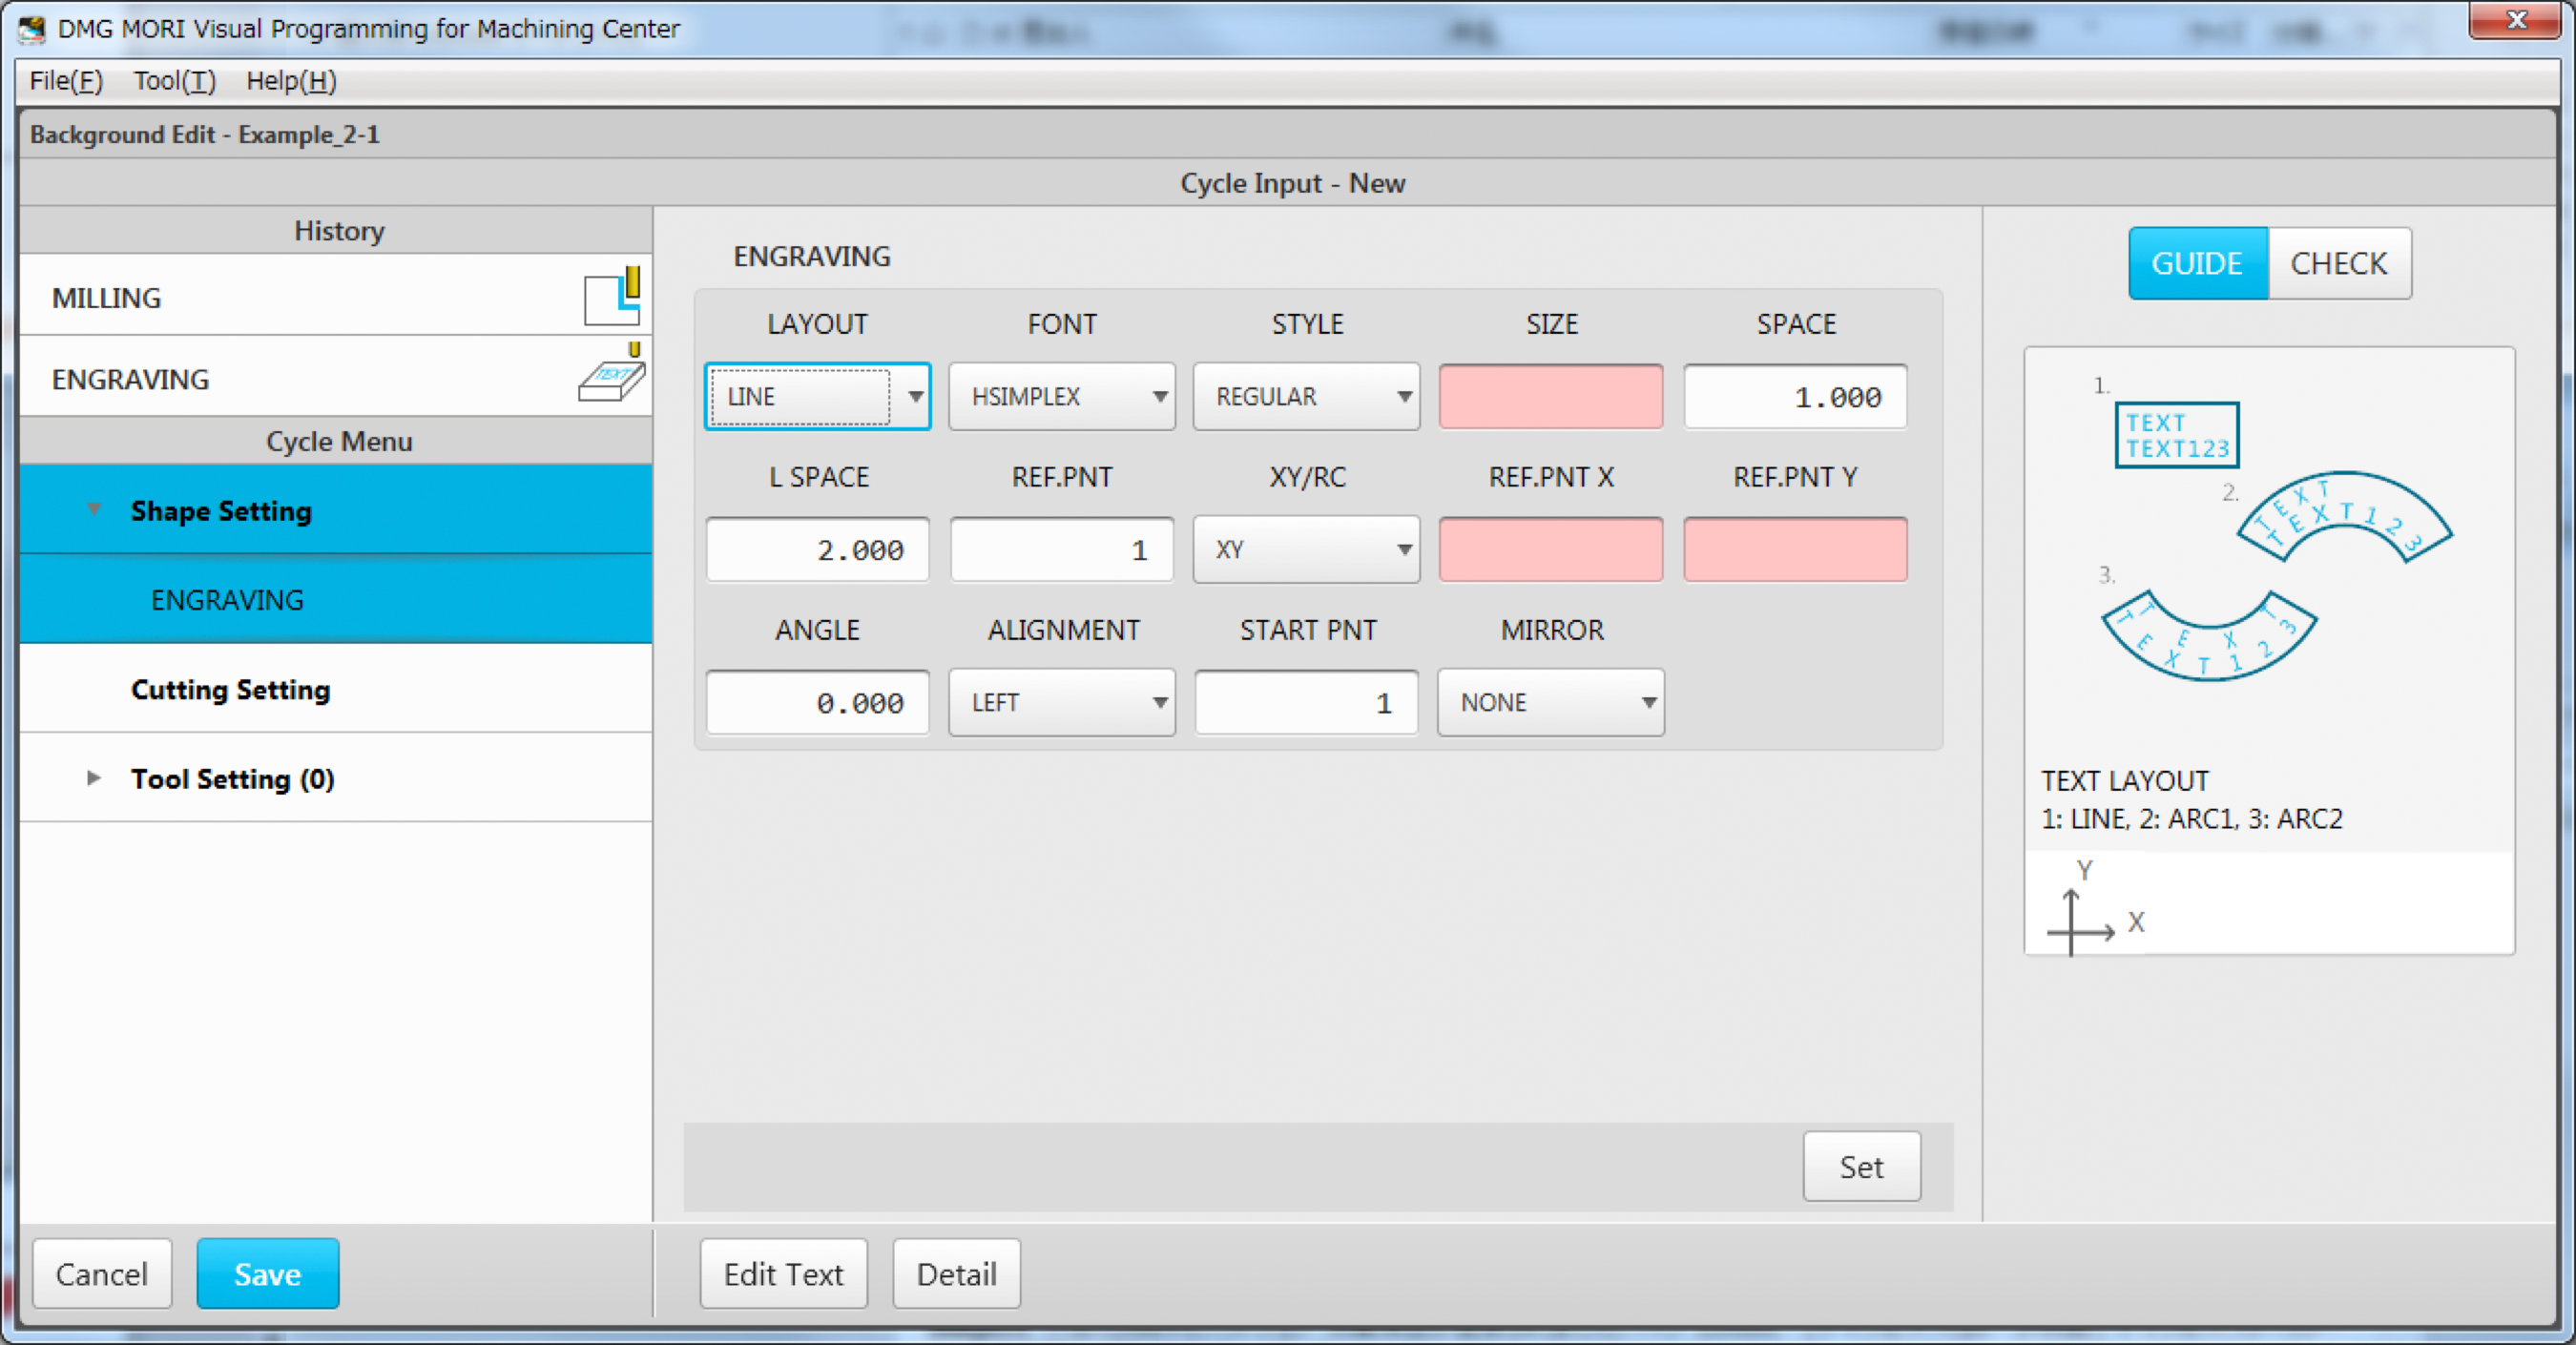Screen dimensions: 2576x1345
Task: Click the app icon in title bar
Action: (x=32, y=28)
